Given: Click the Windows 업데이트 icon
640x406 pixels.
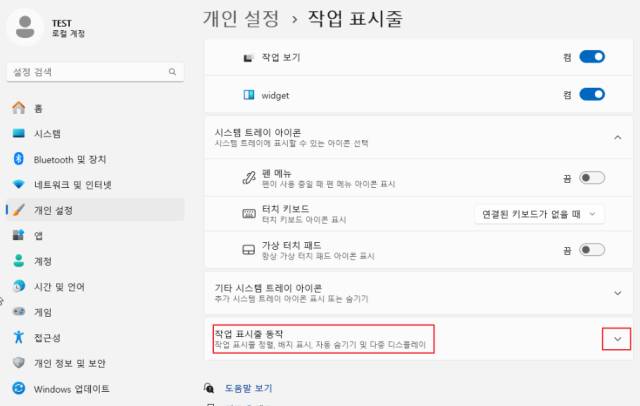Looking at the screenshot, I should [x=18, y=389].
